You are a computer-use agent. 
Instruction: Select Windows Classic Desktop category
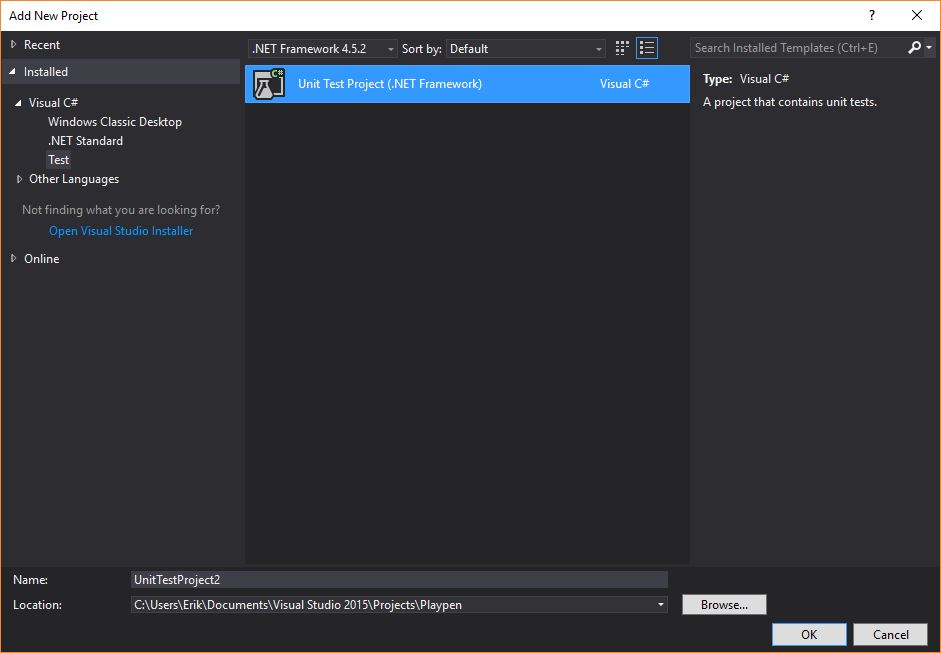[x=115, y=122]
